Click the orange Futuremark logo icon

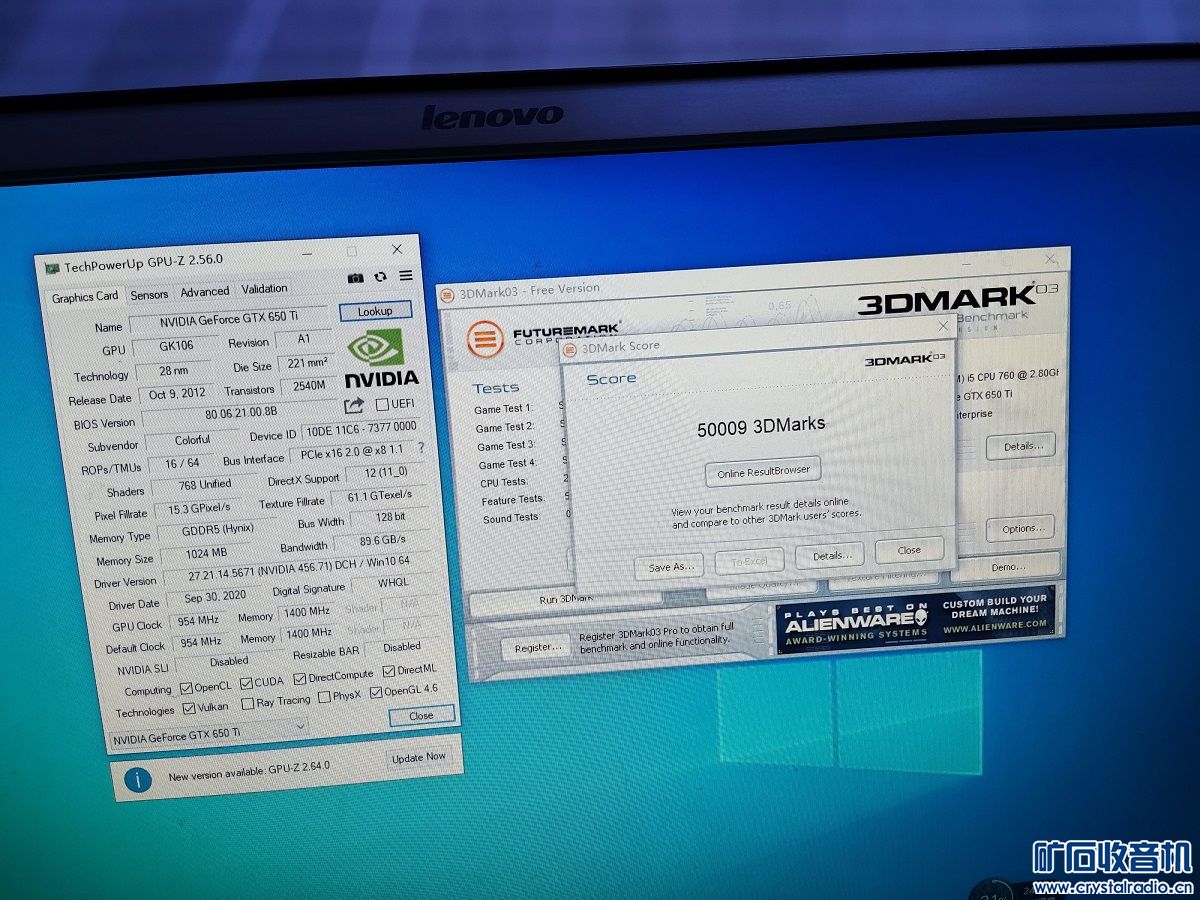point(486,339)
